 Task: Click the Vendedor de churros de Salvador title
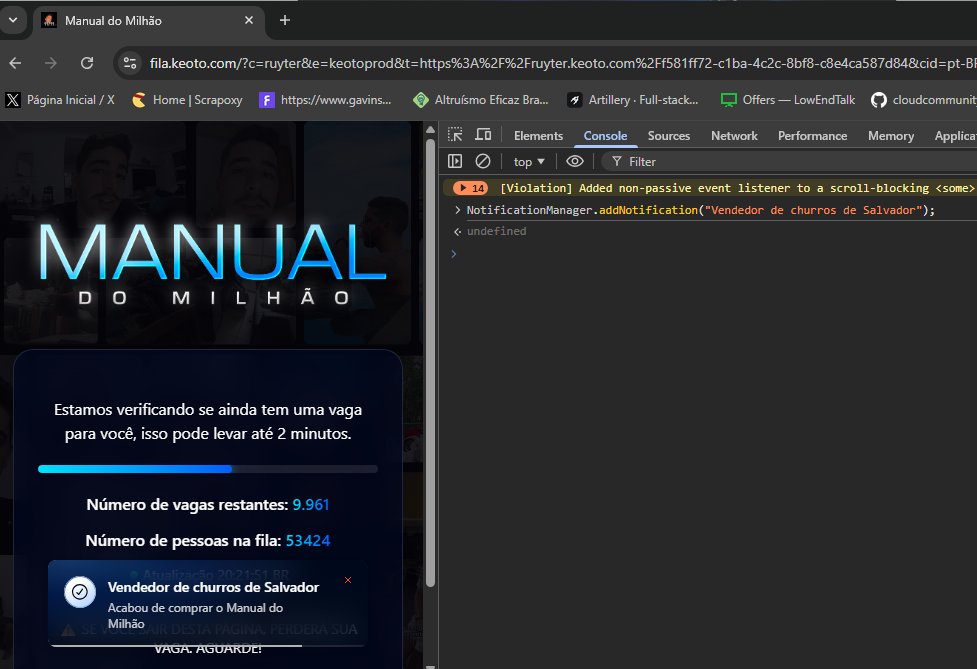[213, 587]
